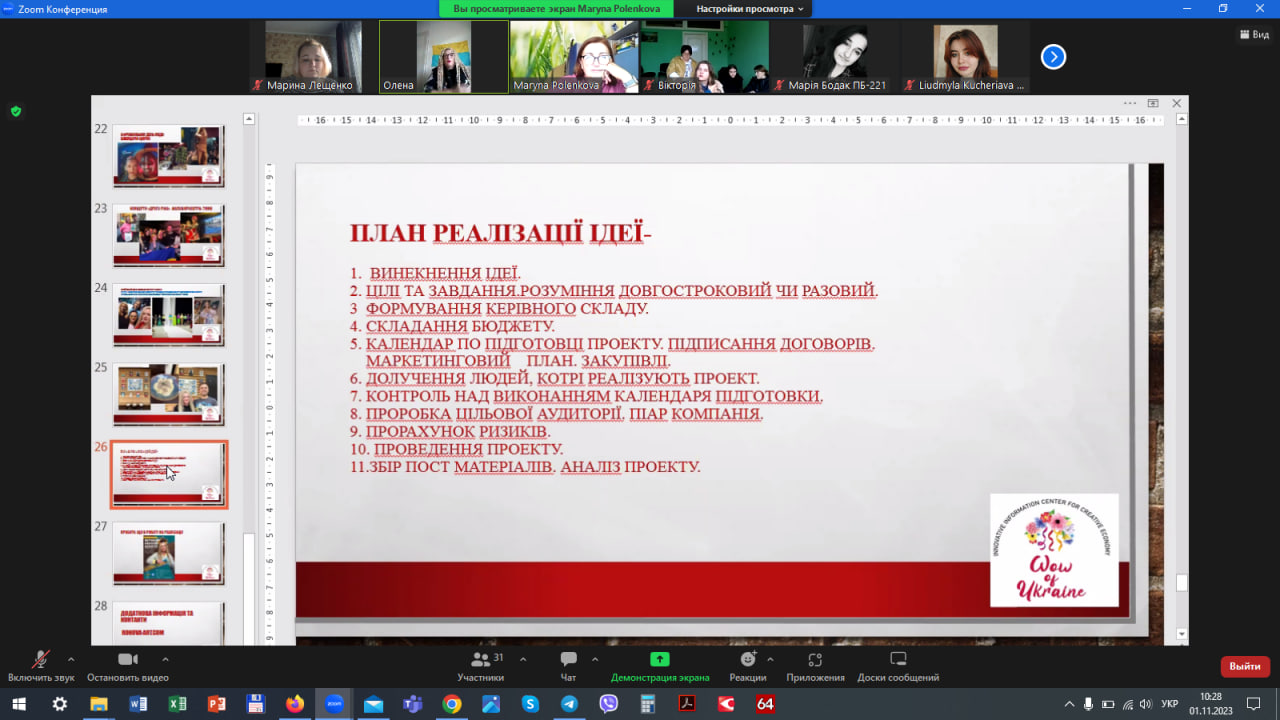Unmute microphone with Включить звук
Viewport: 1280px width, 720px height.
pyautogui.click(x=41, y=666)
